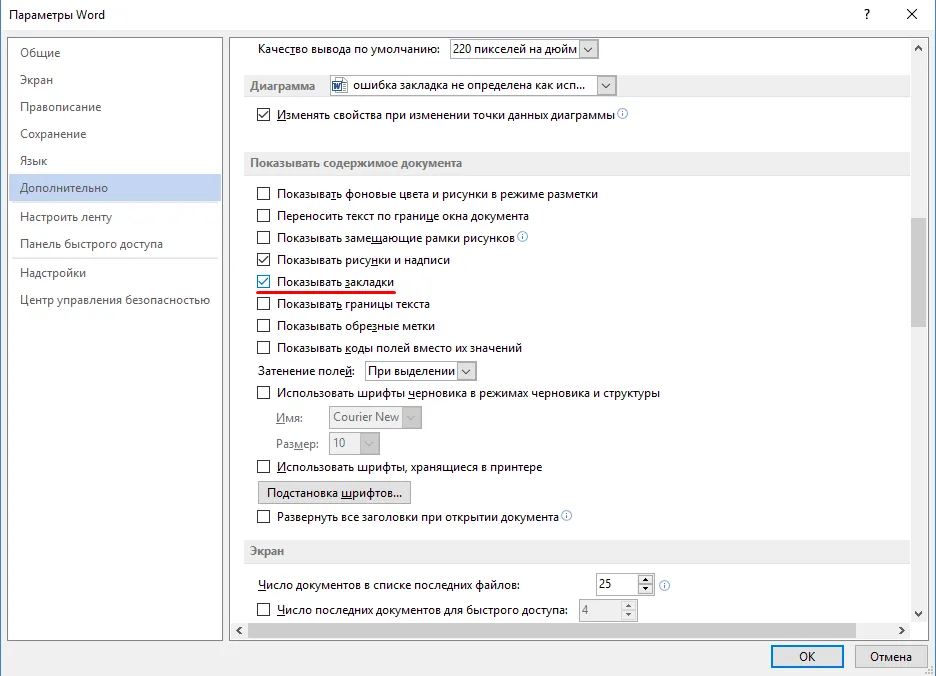Click the recent files count field showing 25
Image resolution: width=936 pixels, height=676 pixels.
coord(617,584)
